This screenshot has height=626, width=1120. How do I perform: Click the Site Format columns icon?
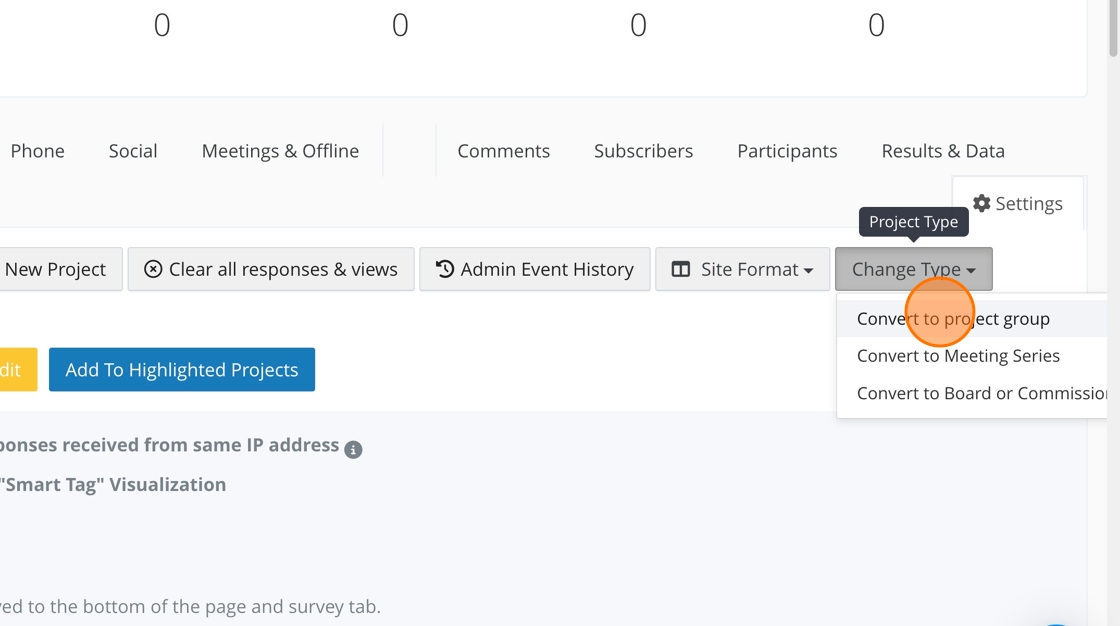(681, 269)
